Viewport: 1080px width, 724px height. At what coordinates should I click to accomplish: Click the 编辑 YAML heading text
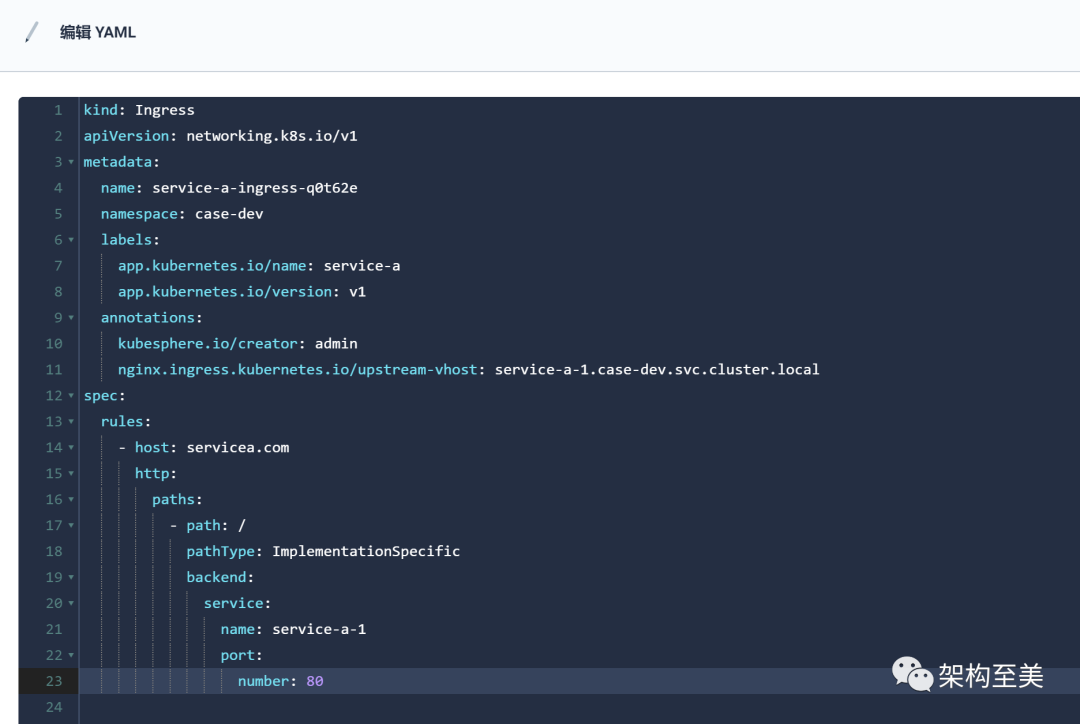pos(98,32)
